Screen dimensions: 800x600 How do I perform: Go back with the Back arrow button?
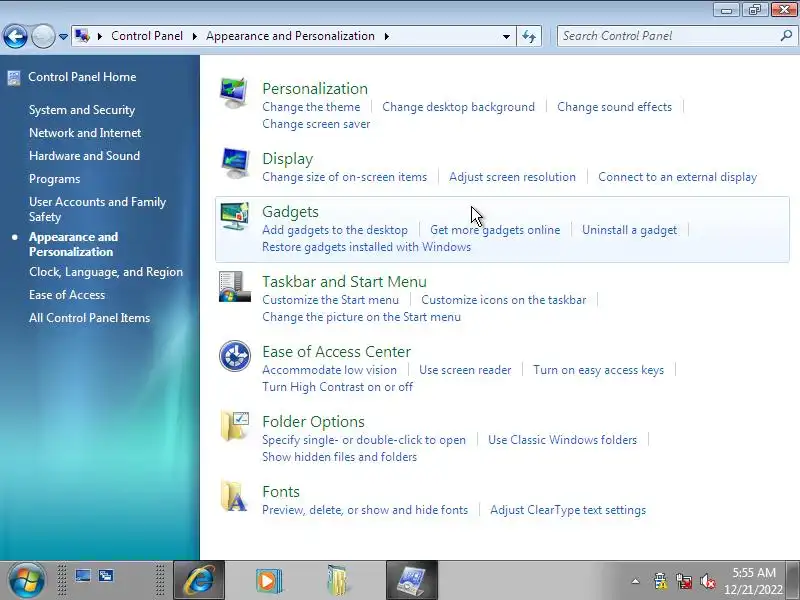coord(15,36)
